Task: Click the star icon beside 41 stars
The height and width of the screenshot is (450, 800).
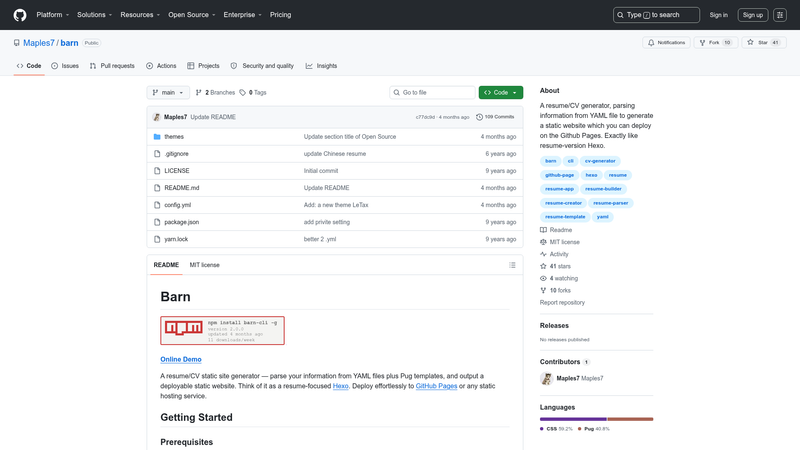Action: coord(543,266)
